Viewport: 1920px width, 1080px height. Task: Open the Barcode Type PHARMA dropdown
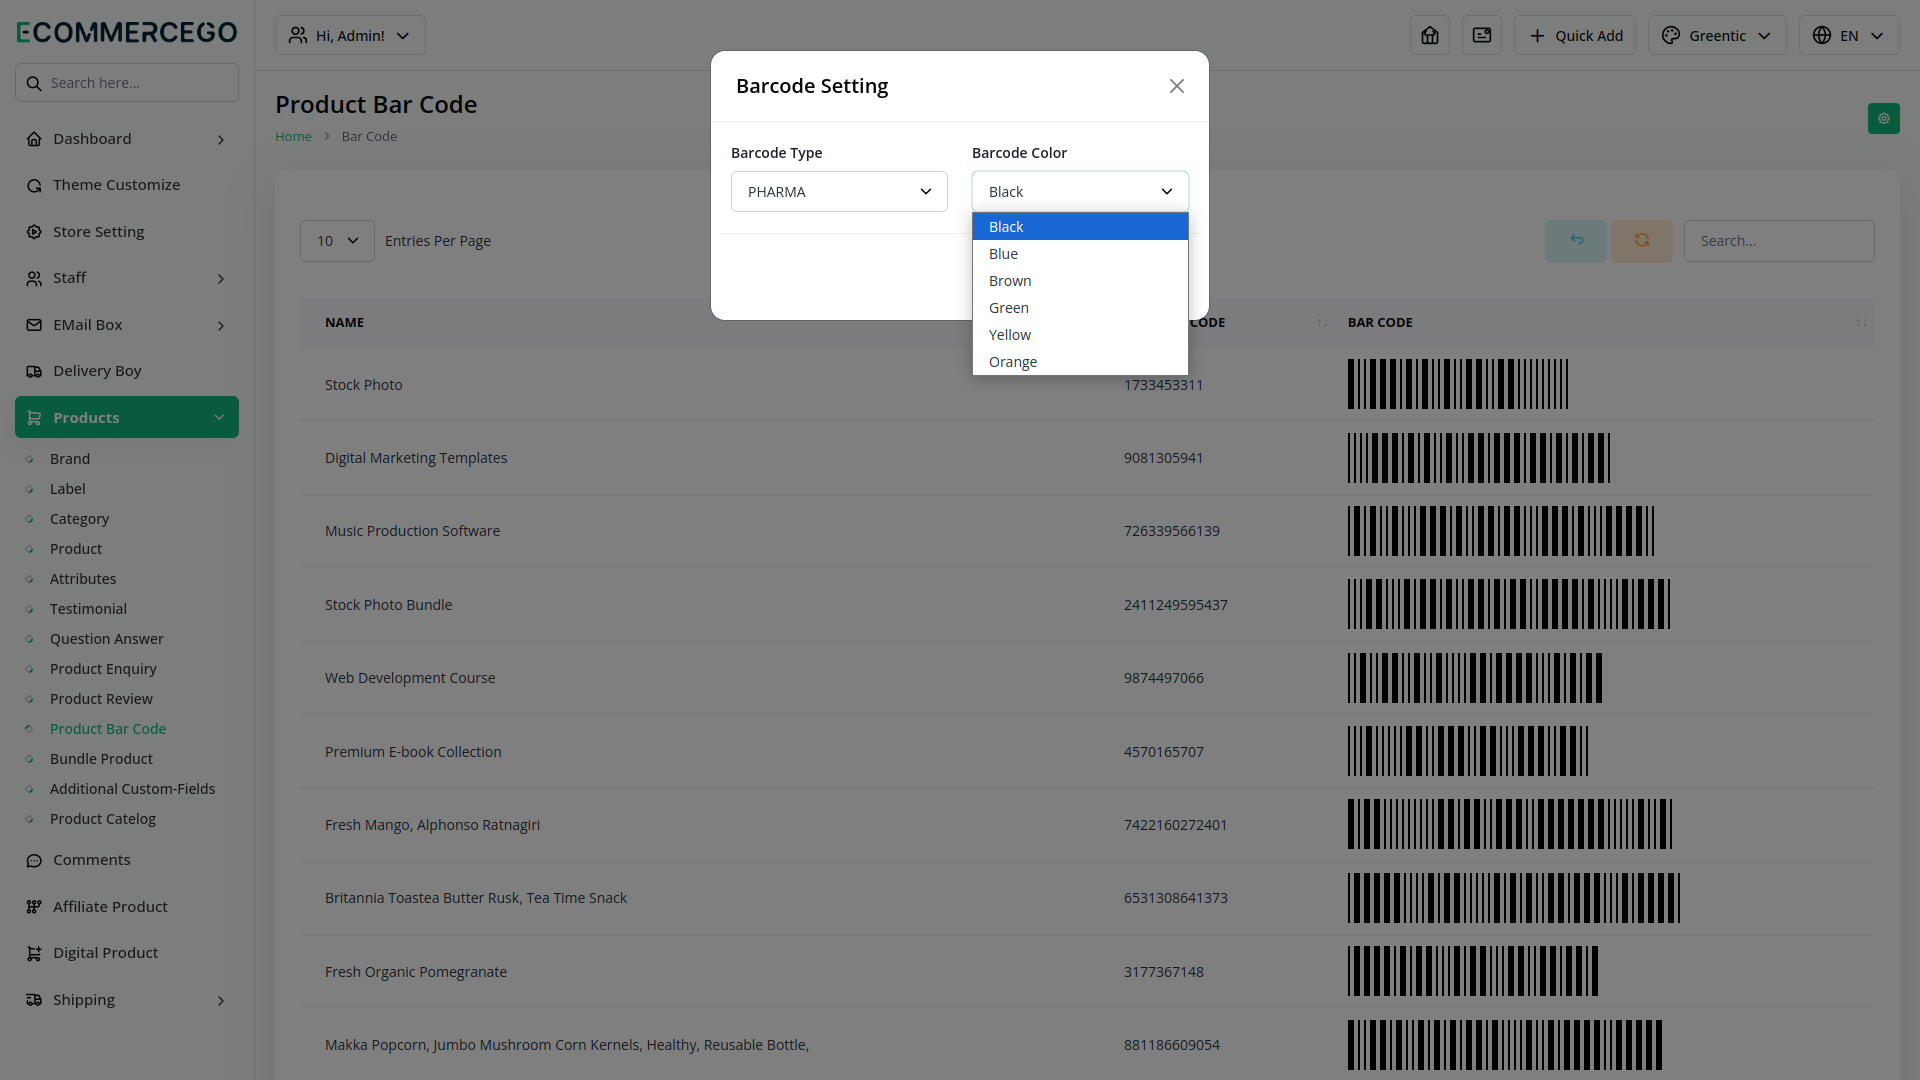click(x=839, y=192)
